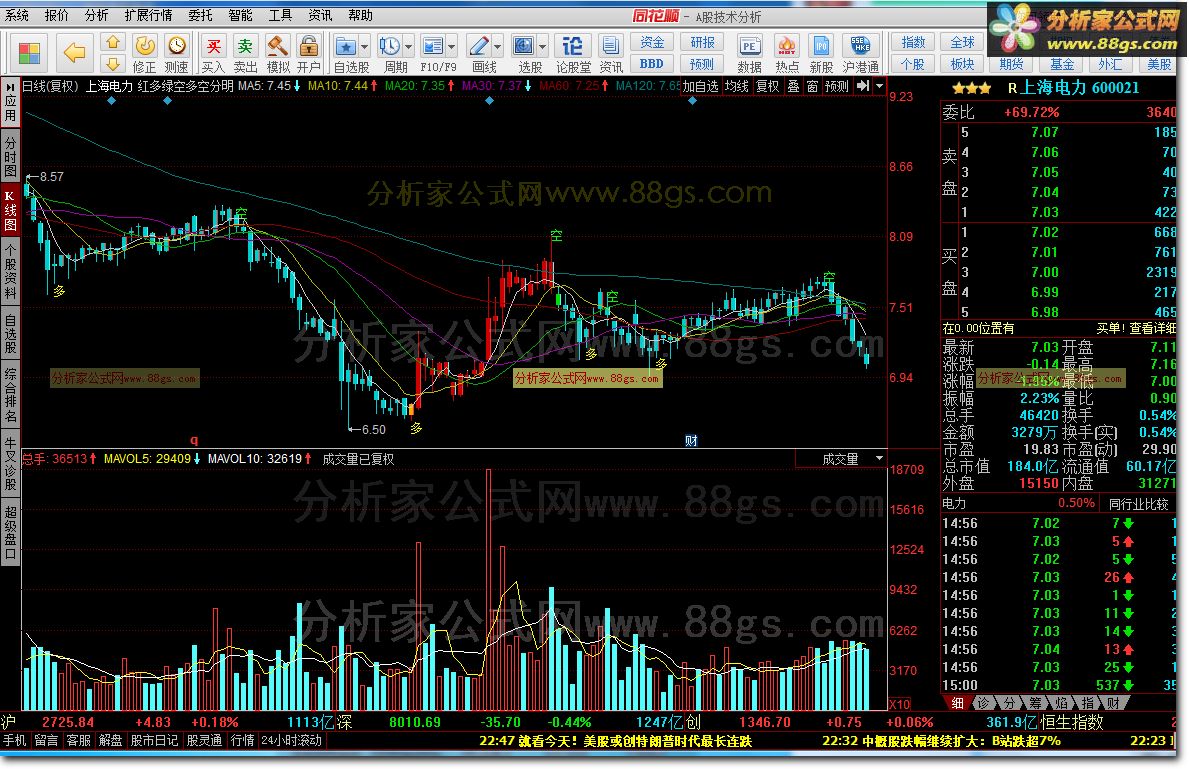The width and height of the screenshot is (1189, 769).
Task: Click the 周期 period clock icon
Action: tap(390, 46)
